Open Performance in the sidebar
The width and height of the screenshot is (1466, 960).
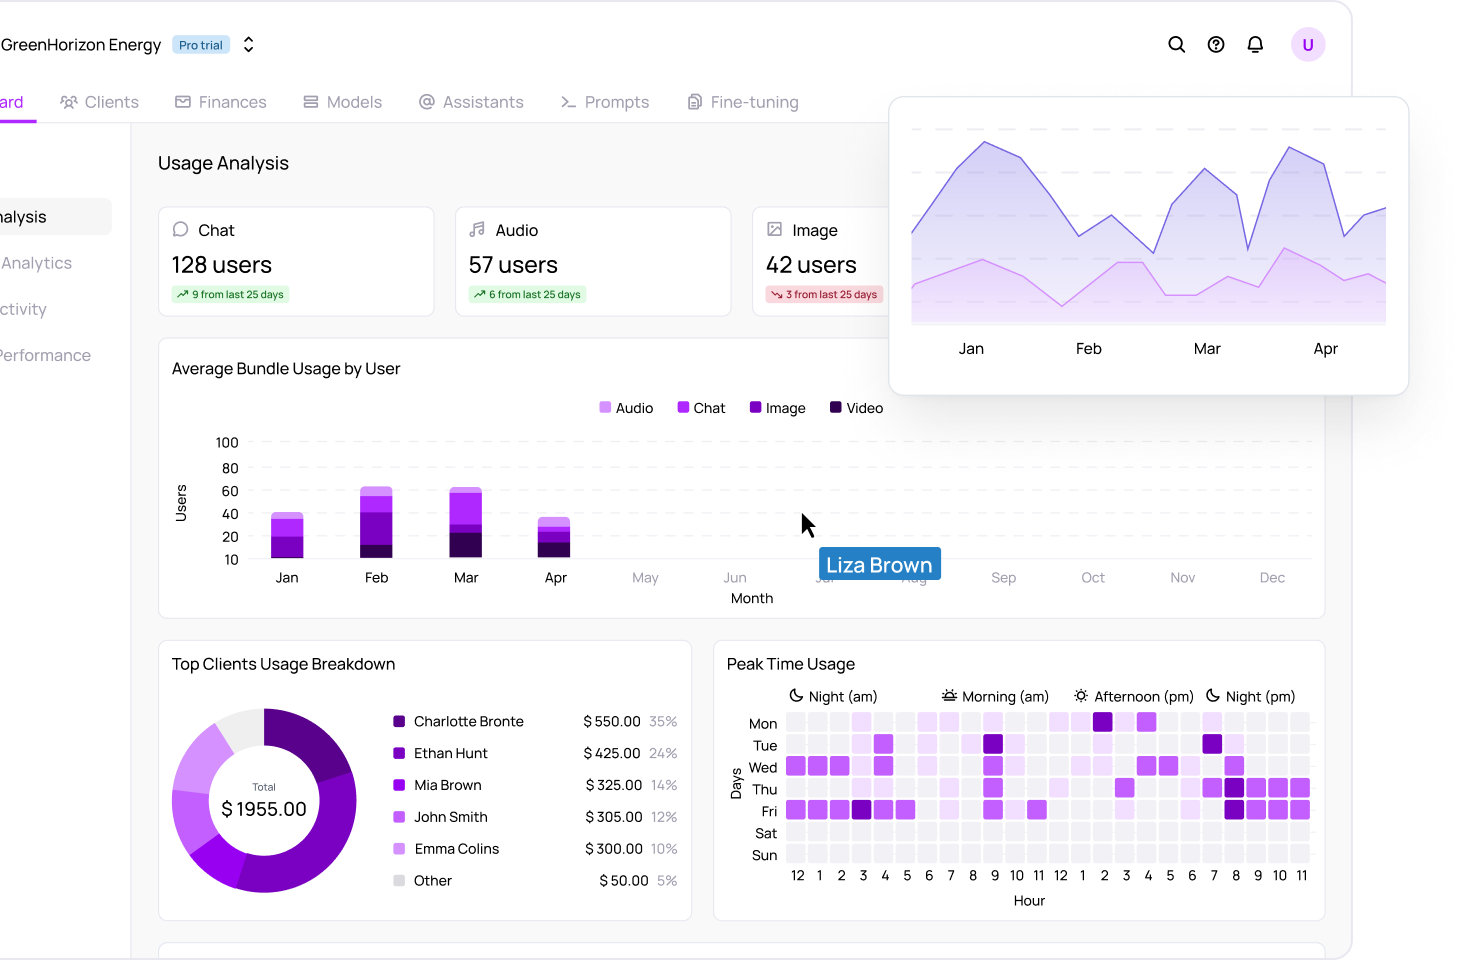tap(44, 355)
